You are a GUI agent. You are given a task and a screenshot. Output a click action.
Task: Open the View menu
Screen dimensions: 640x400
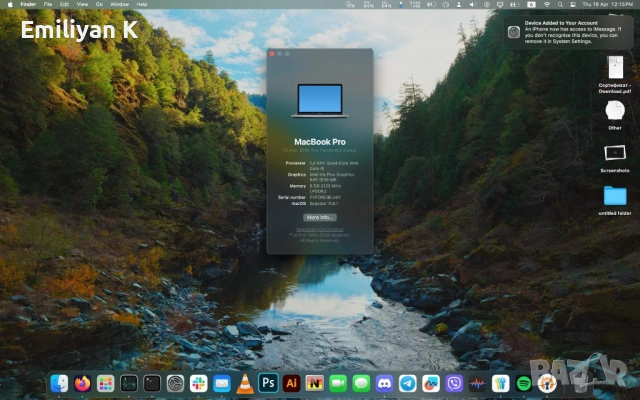tap(82, 4)
